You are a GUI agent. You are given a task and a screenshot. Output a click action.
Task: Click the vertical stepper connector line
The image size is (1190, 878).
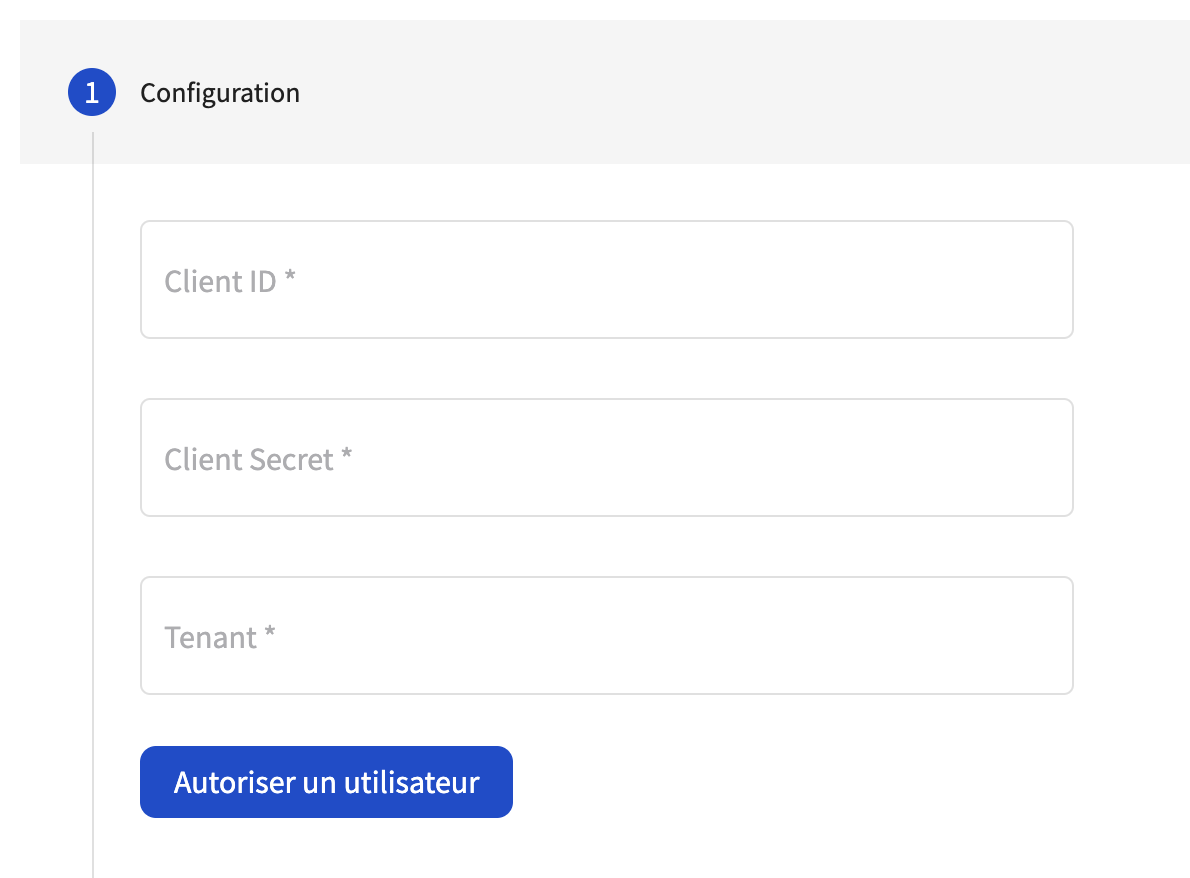click(93, 505)
